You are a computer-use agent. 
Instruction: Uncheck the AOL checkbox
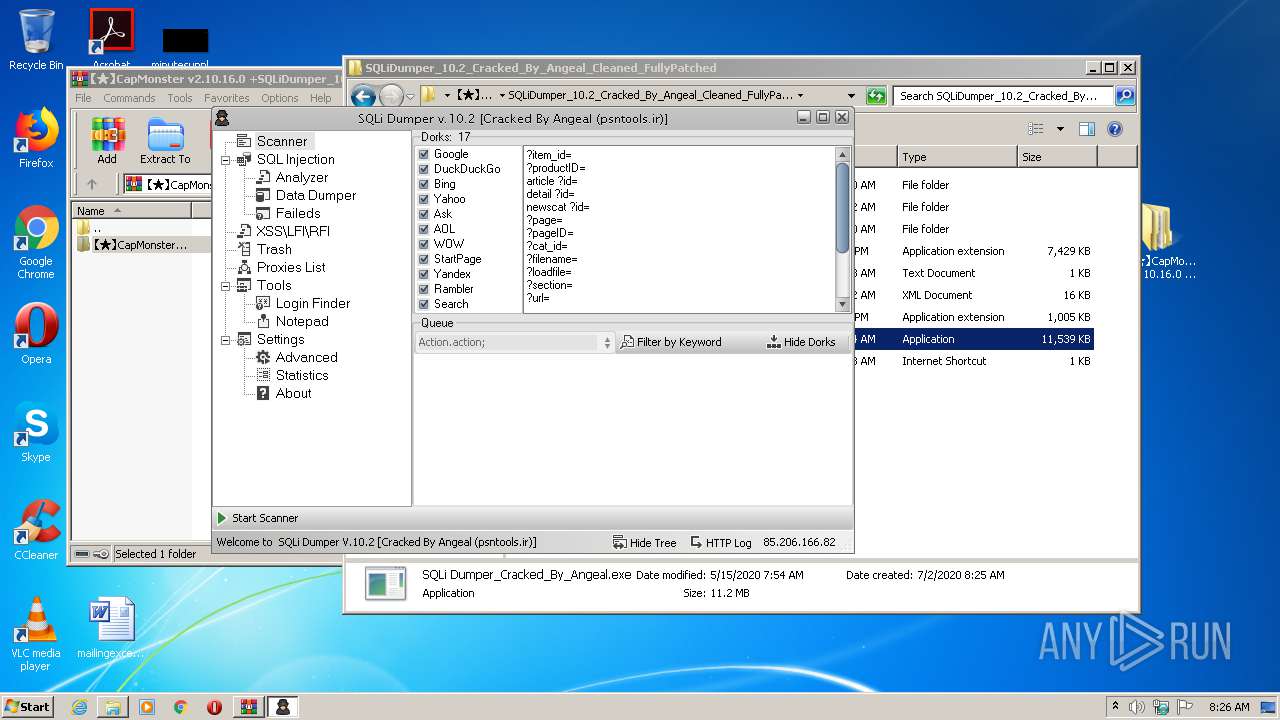[x=424, y=229]
